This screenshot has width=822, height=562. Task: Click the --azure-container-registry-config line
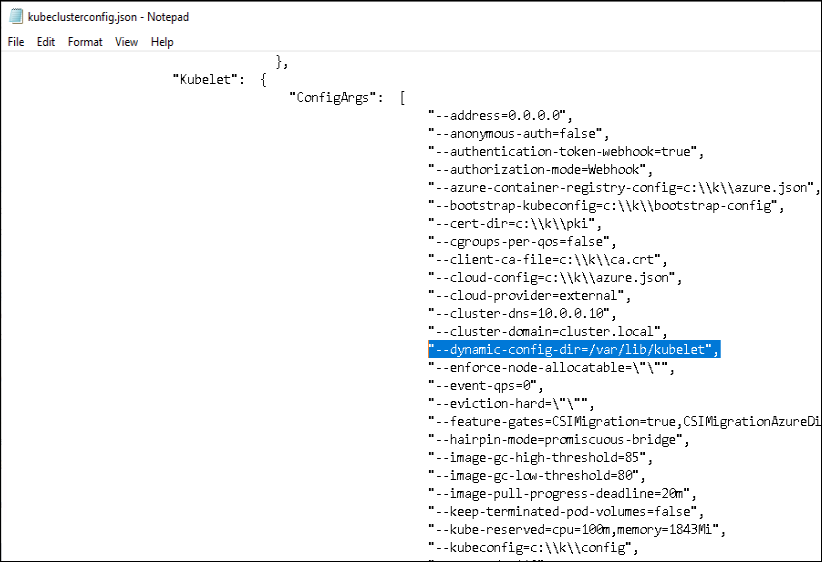coord(624,188)
